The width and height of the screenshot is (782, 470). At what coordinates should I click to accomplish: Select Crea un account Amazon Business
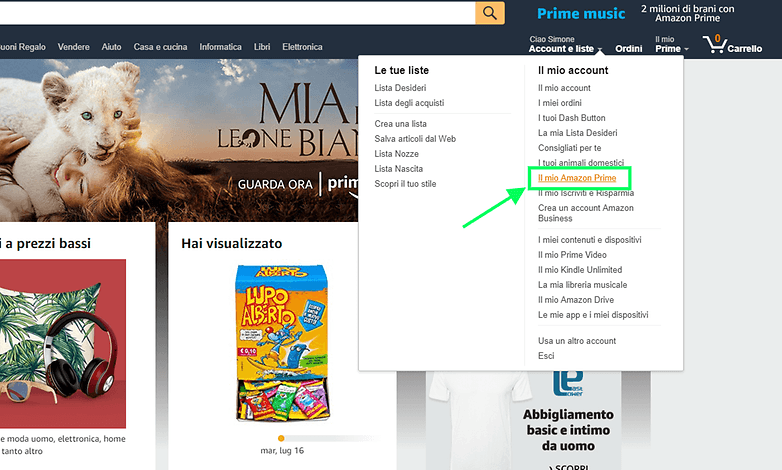[x=586, y=213]
